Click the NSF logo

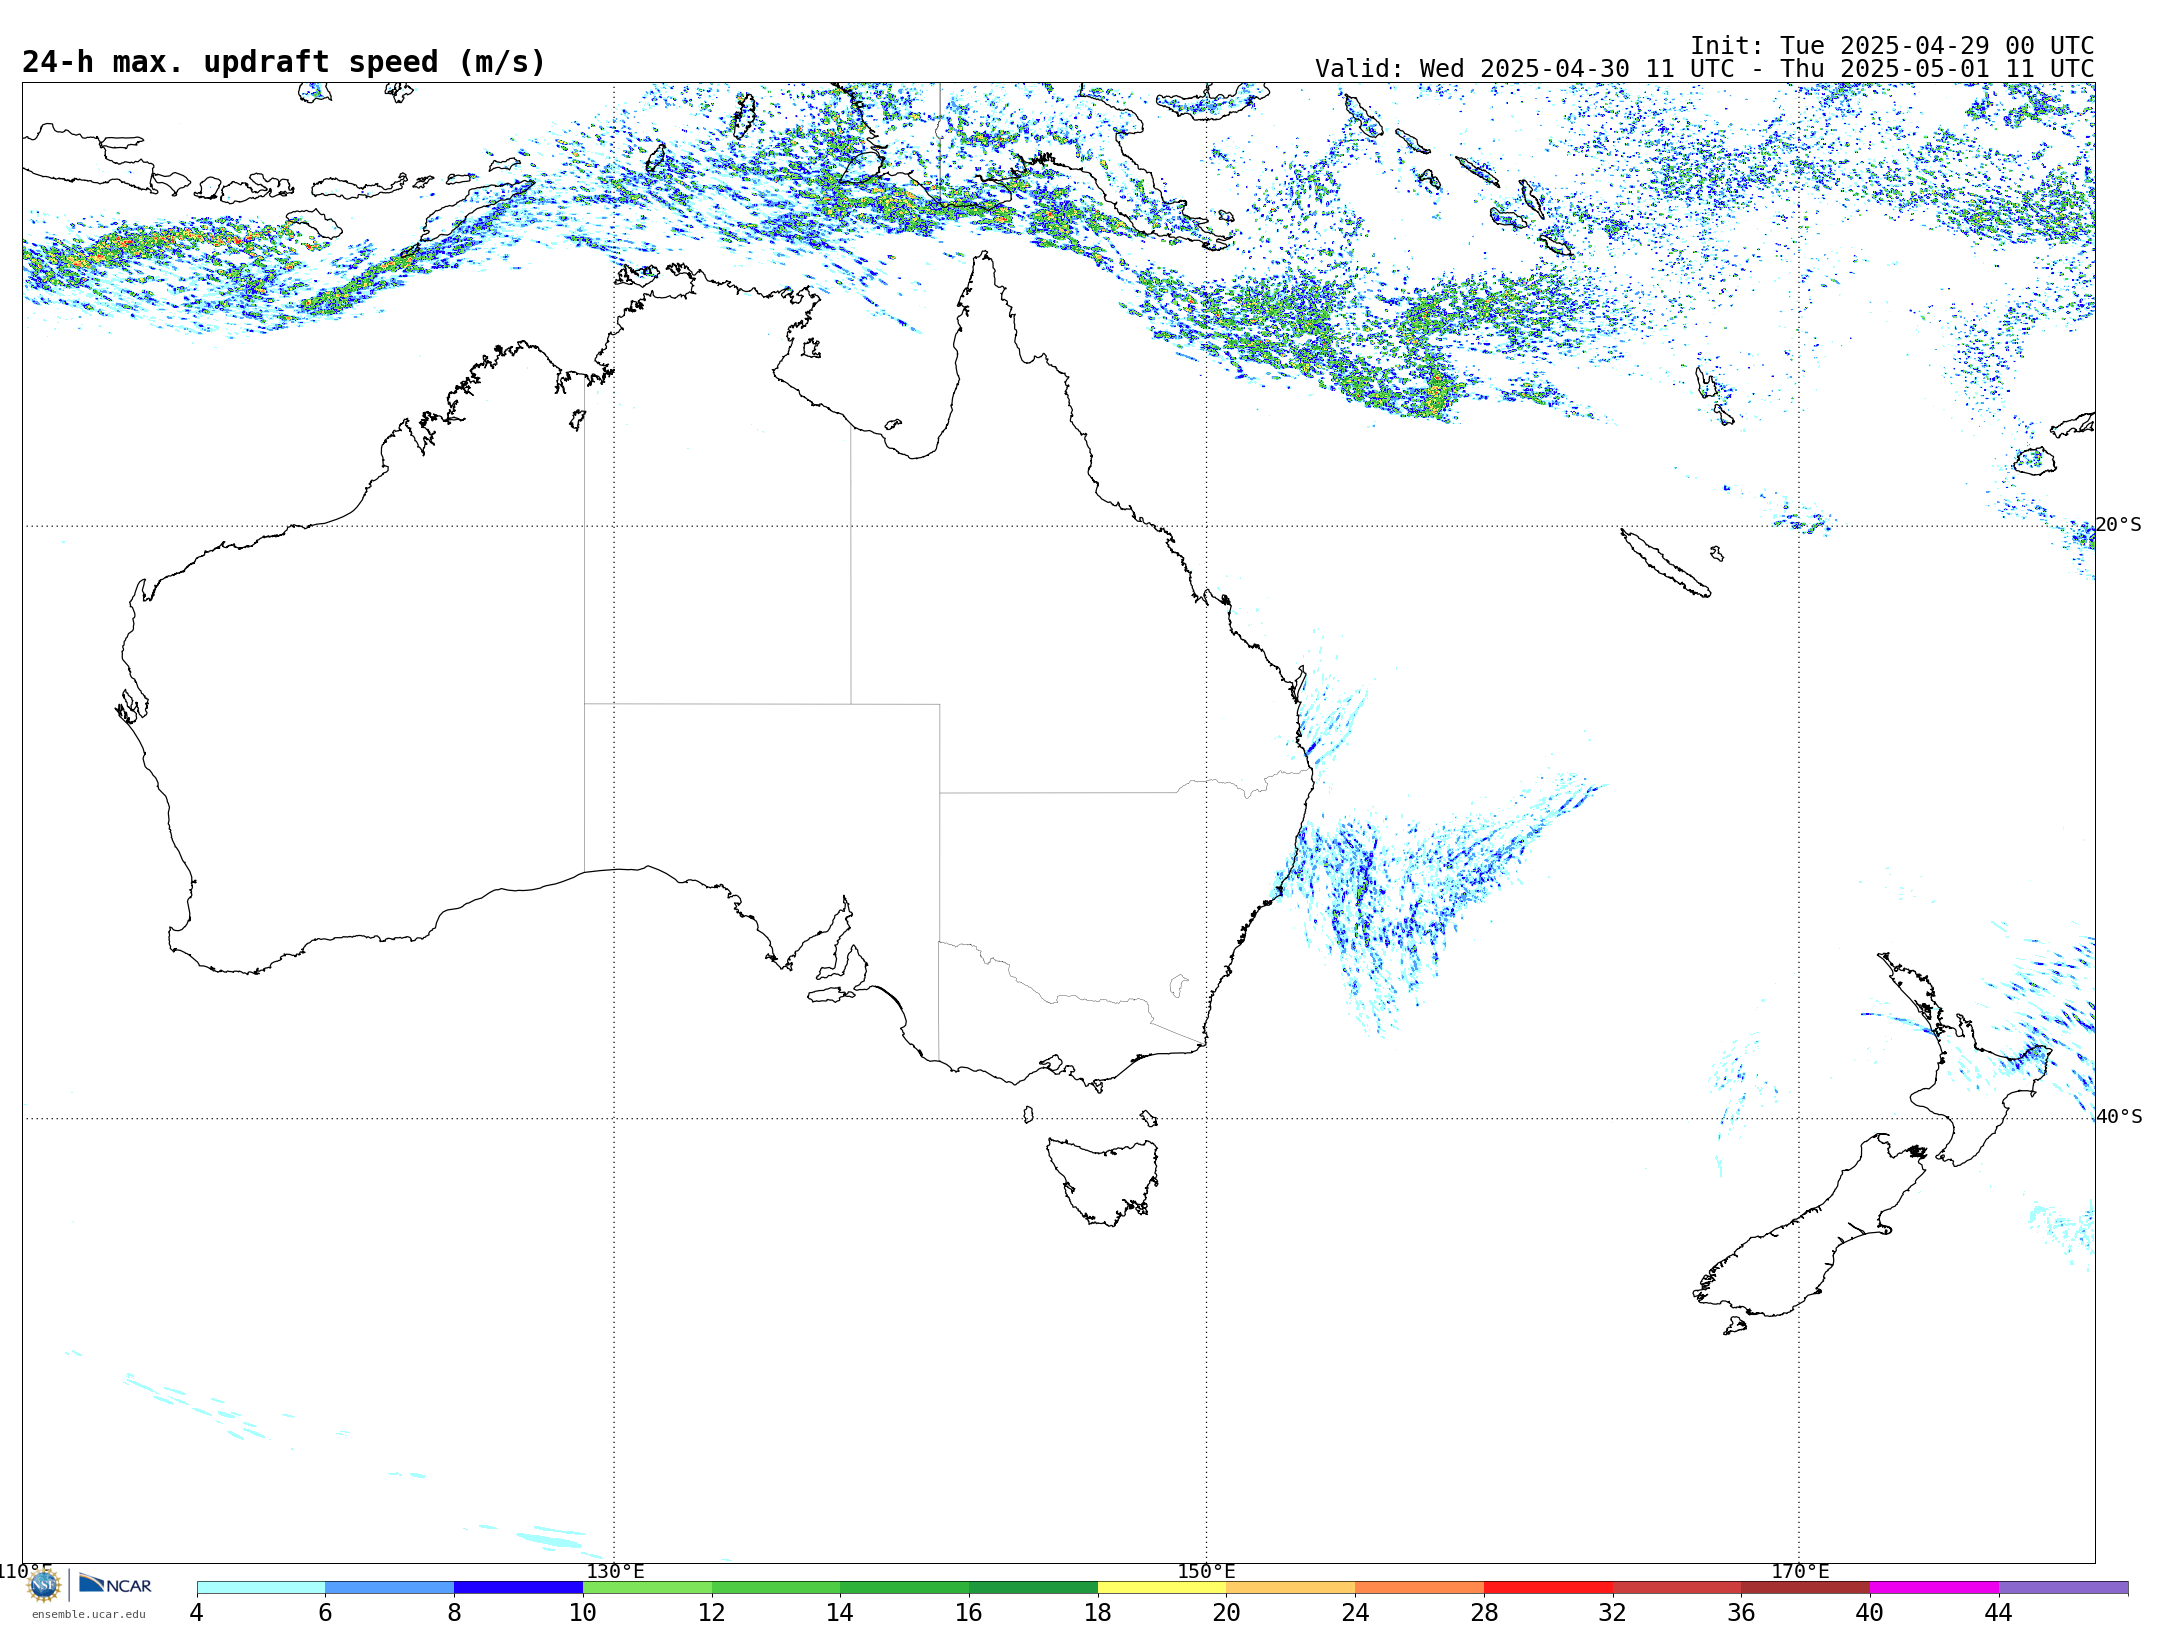pos(44,1585)
